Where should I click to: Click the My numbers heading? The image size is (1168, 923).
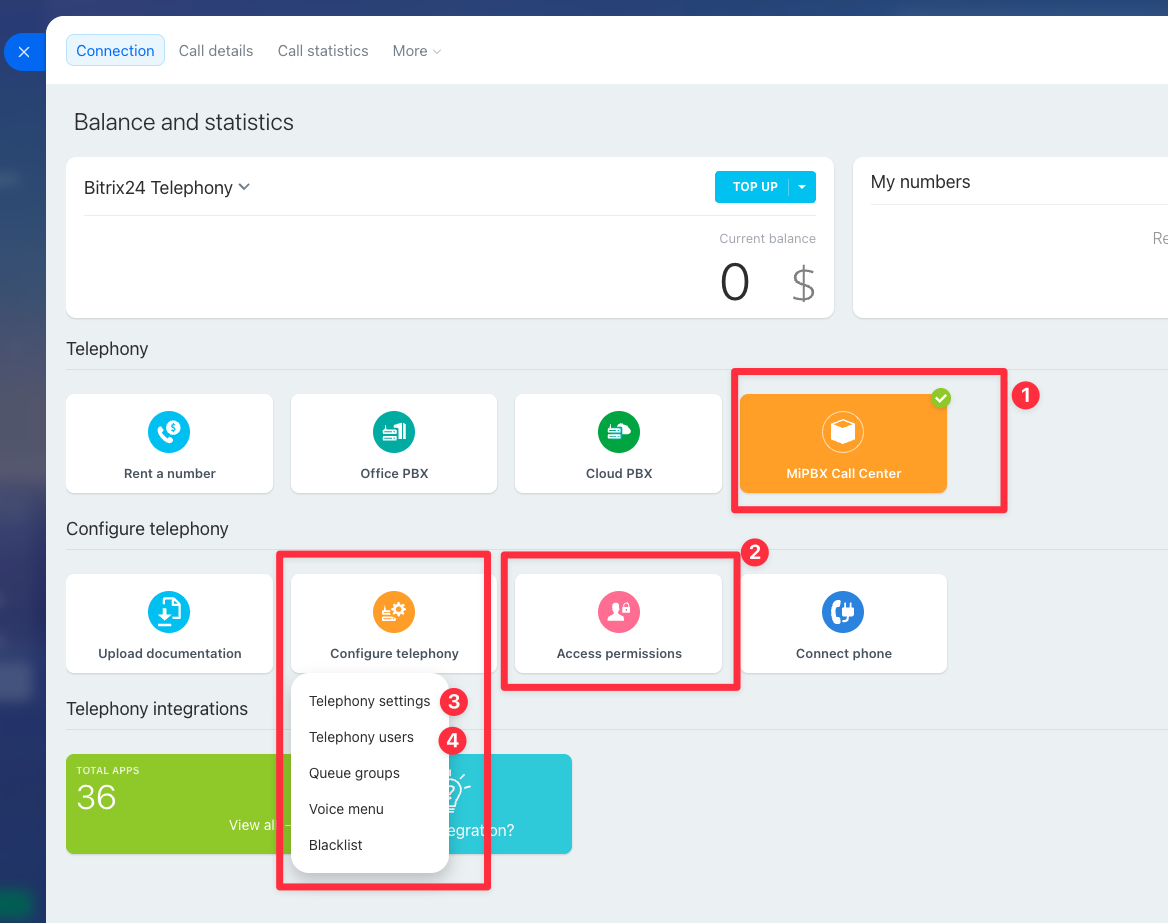(x=921, y=182)
